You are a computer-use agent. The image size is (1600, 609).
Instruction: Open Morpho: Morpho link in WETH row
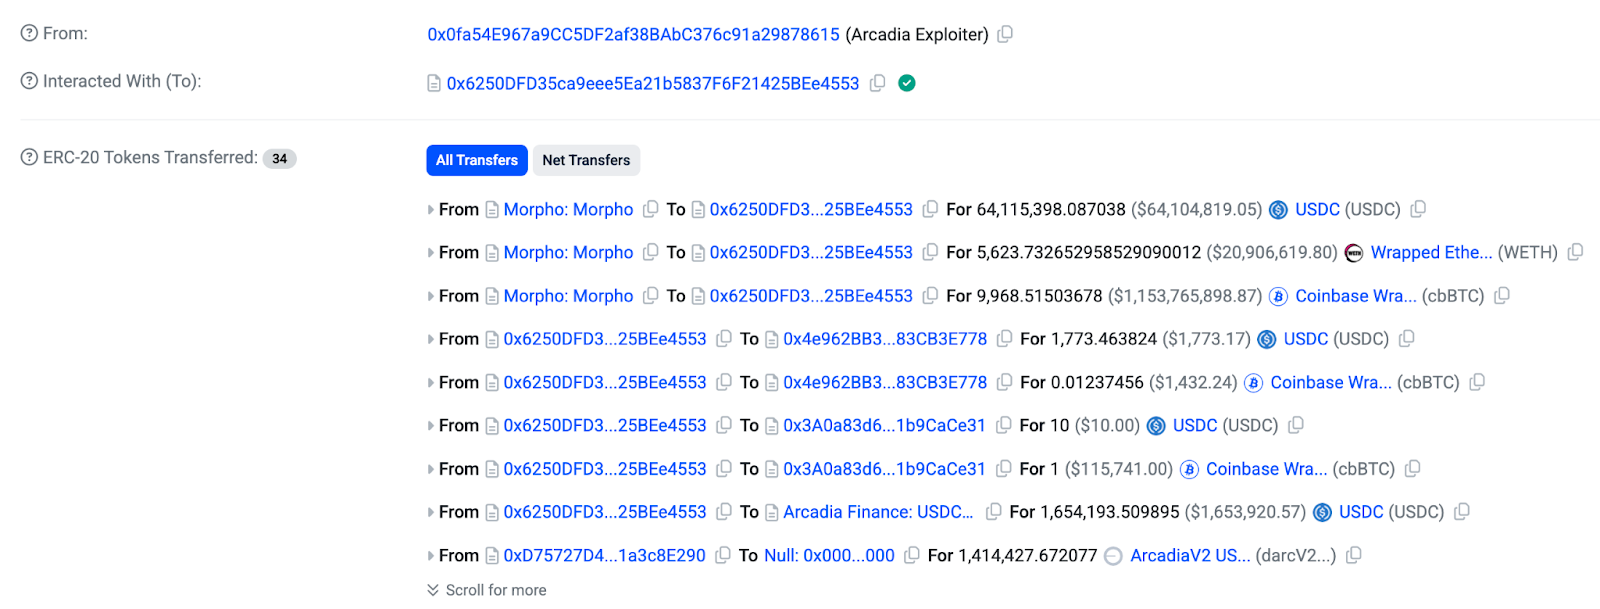click(568, 252)
